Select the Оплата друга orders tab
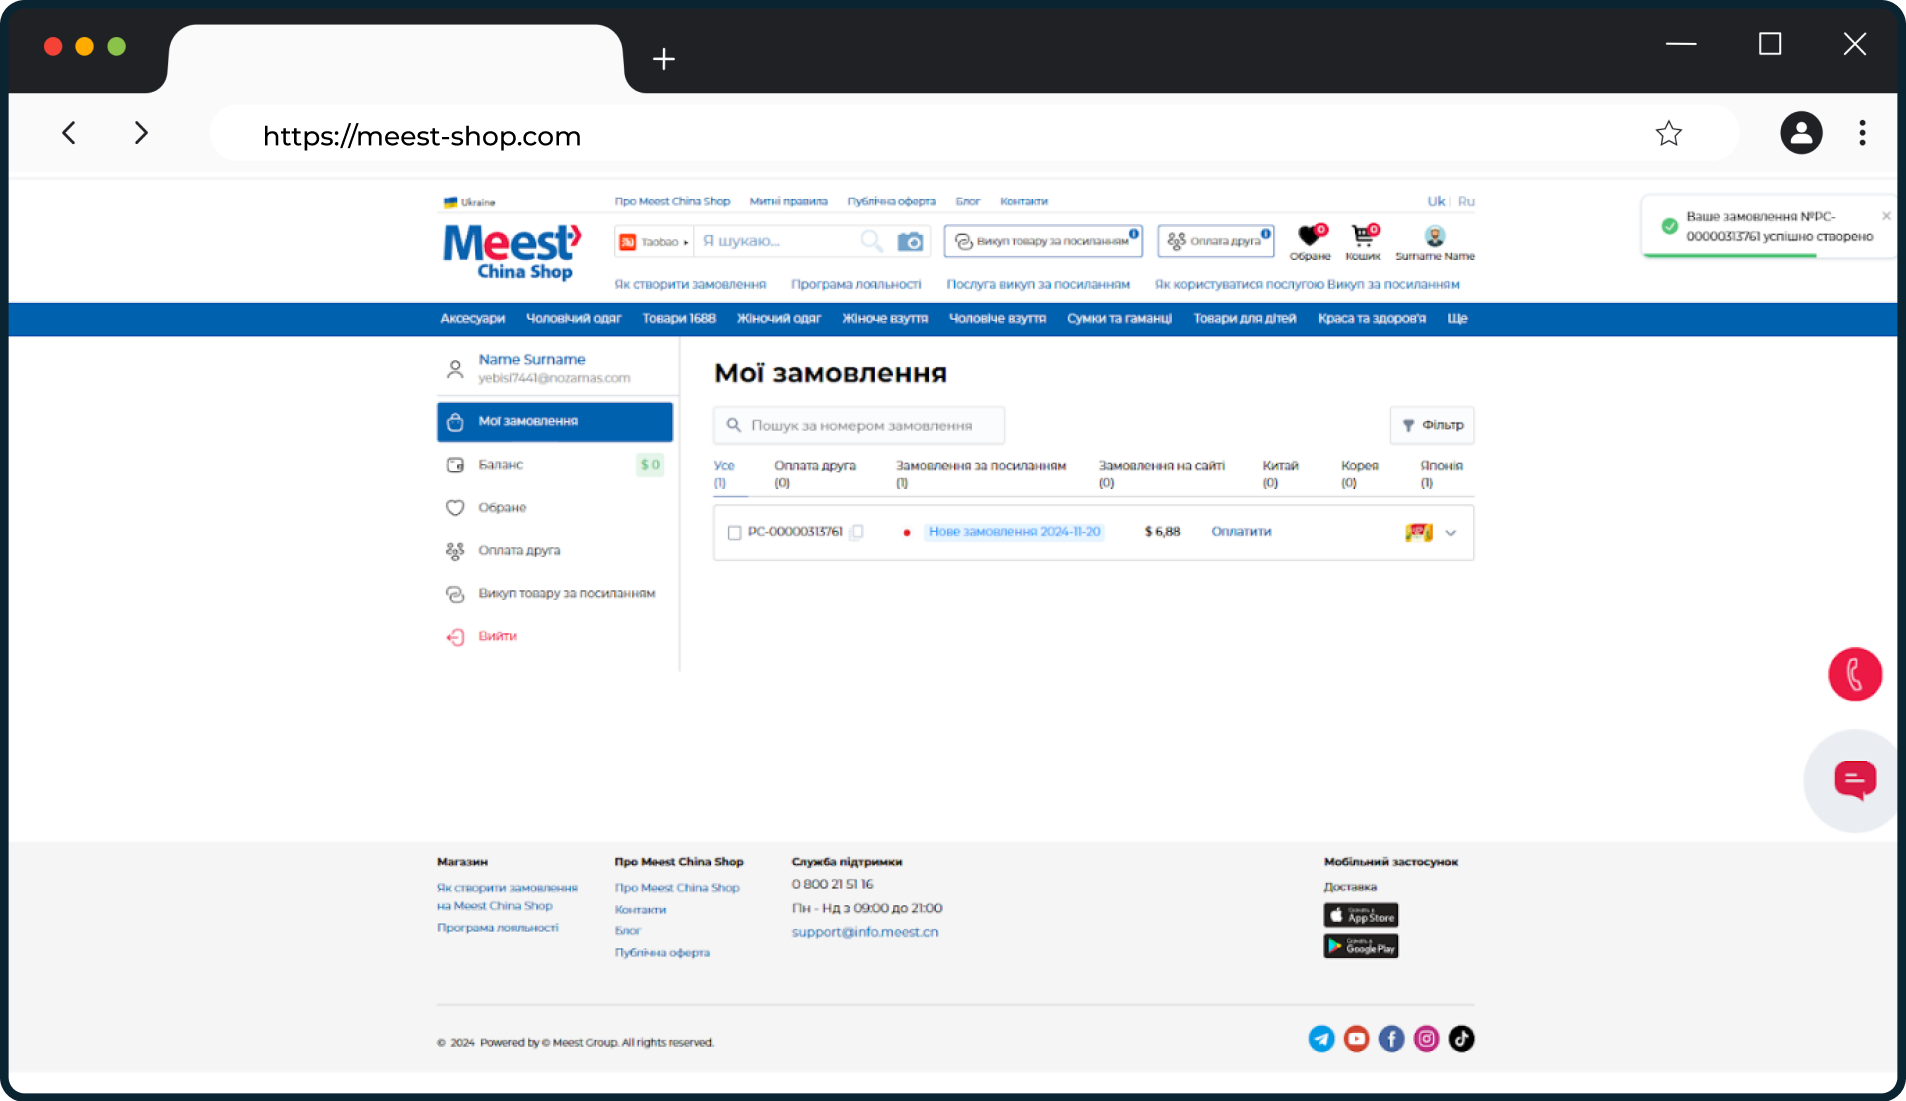This screenshot has width=1906, height=1101. [x=815, y=474]
